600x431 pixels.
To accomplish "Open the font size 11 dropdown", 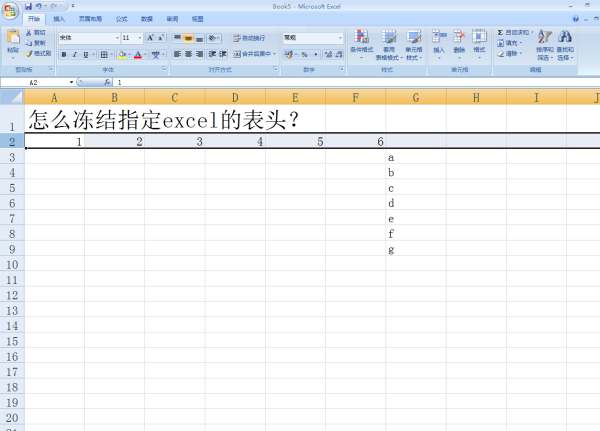I will (x=140, y=38).
